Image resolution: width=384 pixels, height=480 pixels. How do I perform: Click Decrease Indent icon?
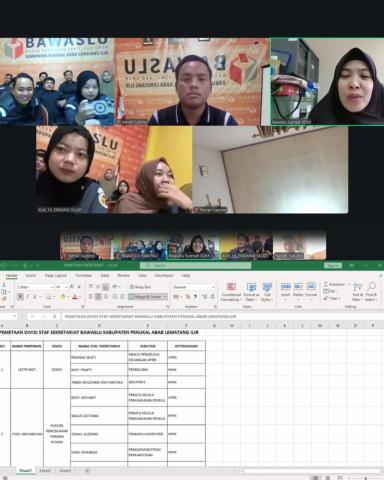point(115,297)
